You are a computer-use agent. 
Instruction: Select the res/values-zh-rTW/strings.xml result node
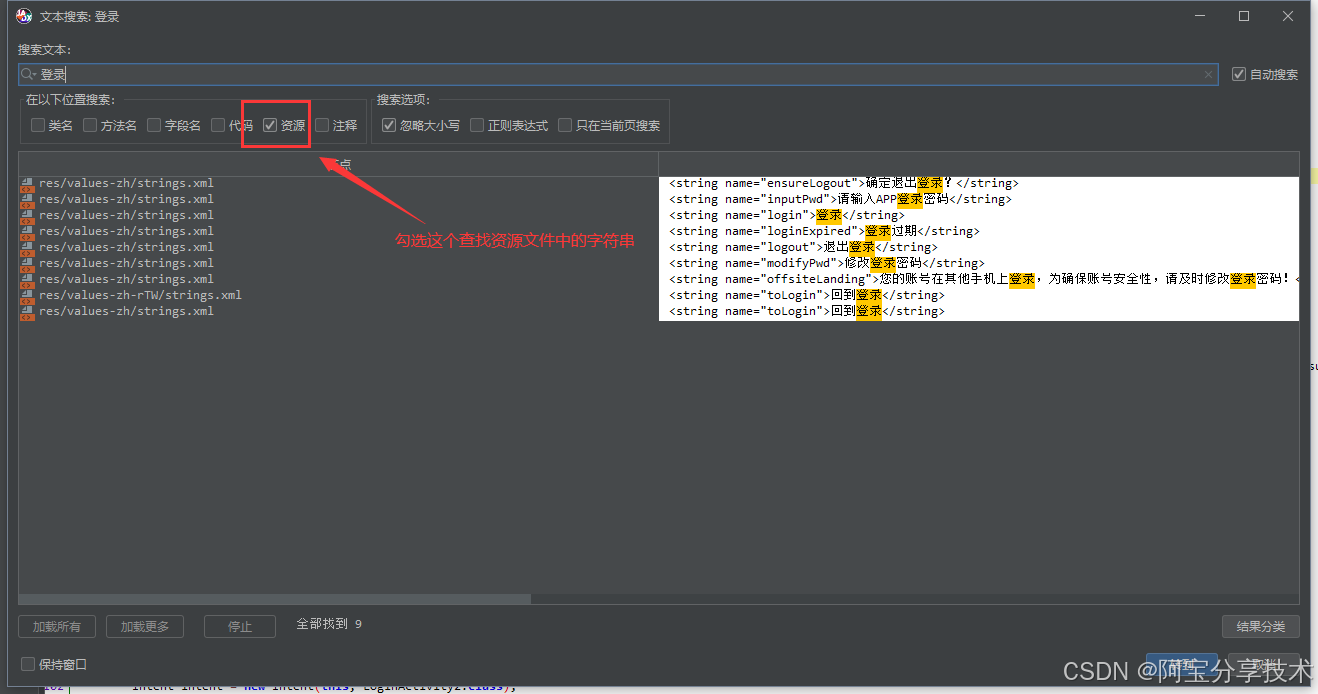point(140,296)
